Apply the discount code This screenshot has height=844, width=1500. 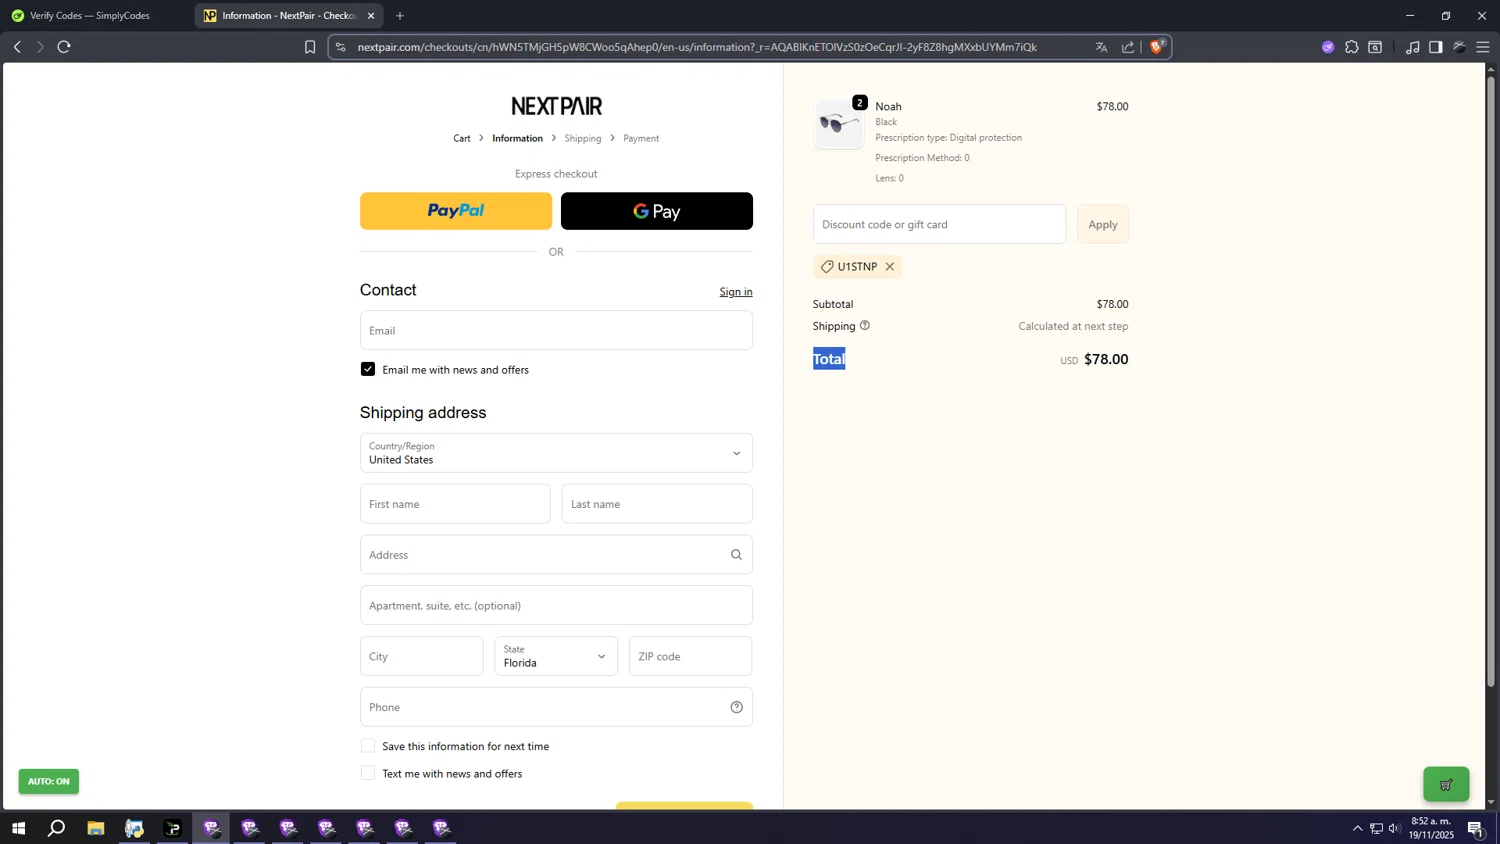click(x=1103, y=224)
